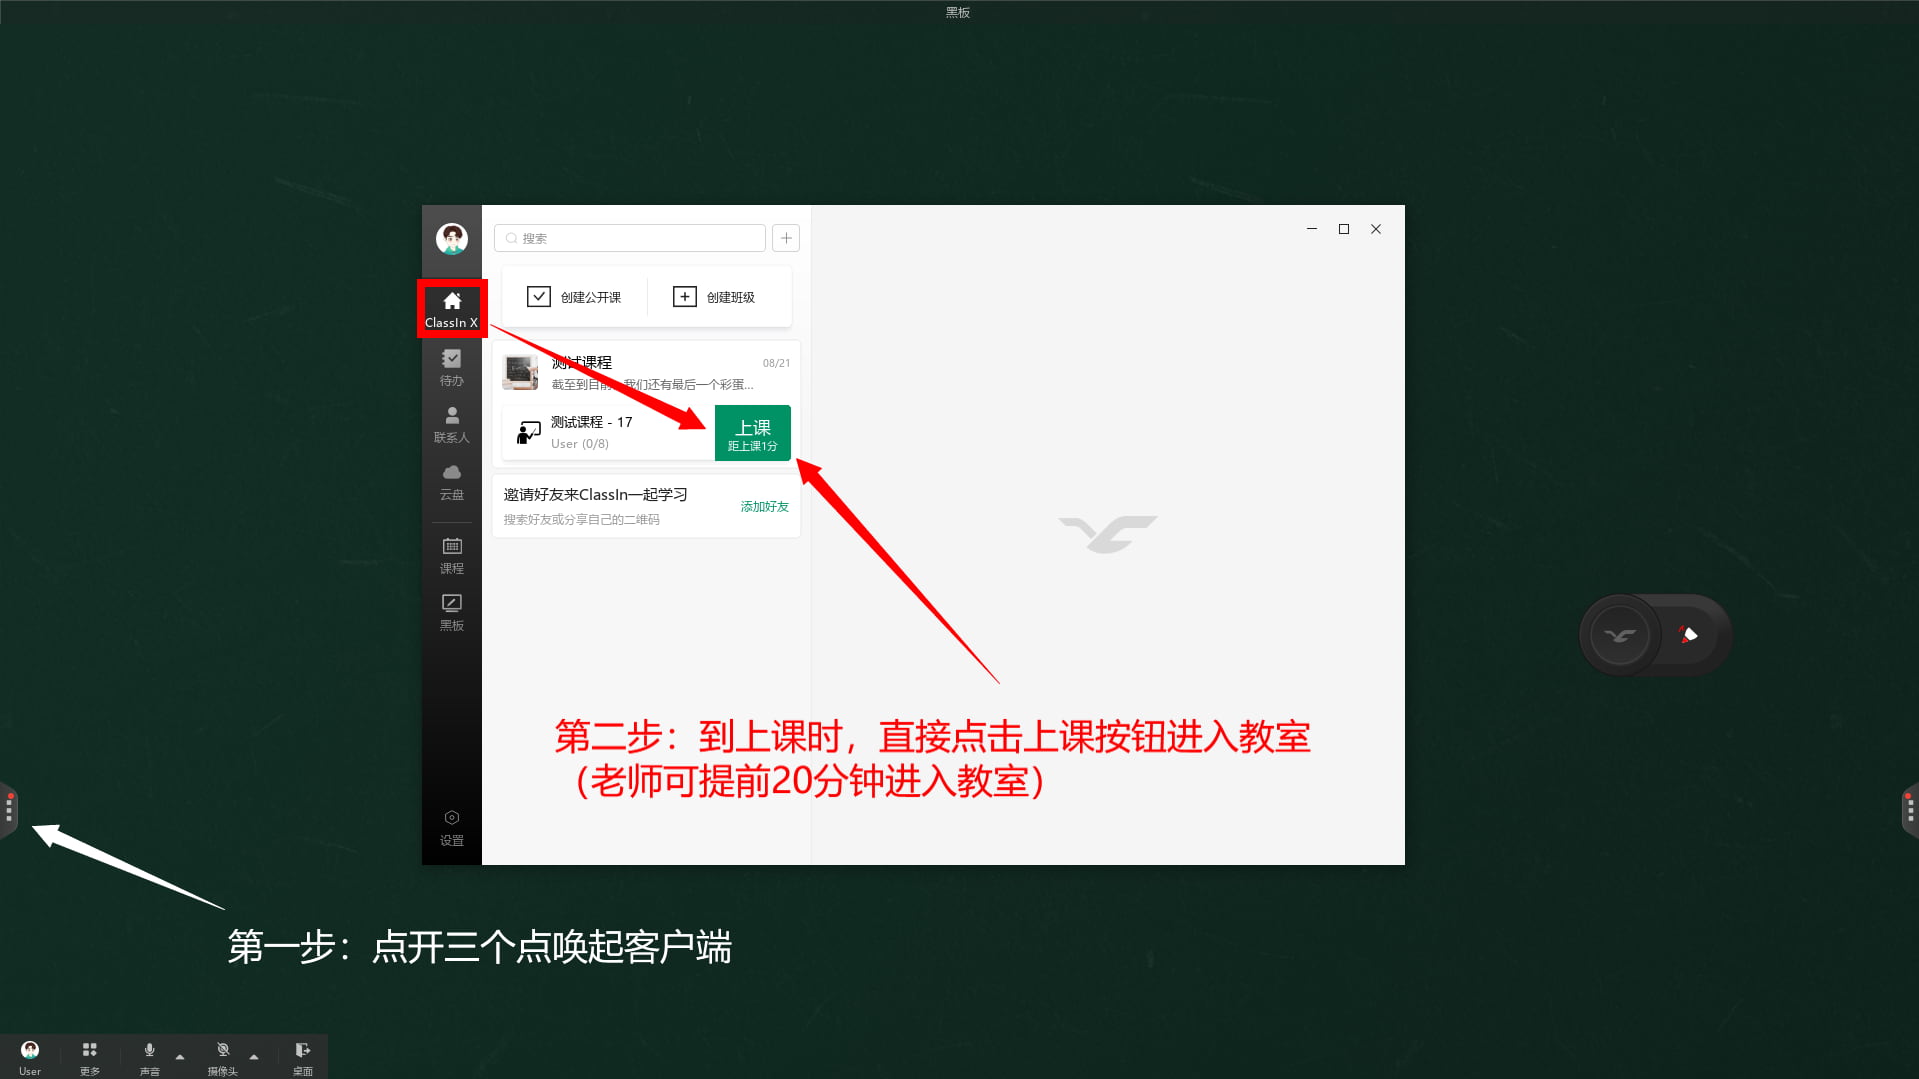Image resolution: width=1919 pixels, height=1079 pixels.
Task: Select the 测试课程 - 17 lesson entry
Action: (x=608, y=432)
